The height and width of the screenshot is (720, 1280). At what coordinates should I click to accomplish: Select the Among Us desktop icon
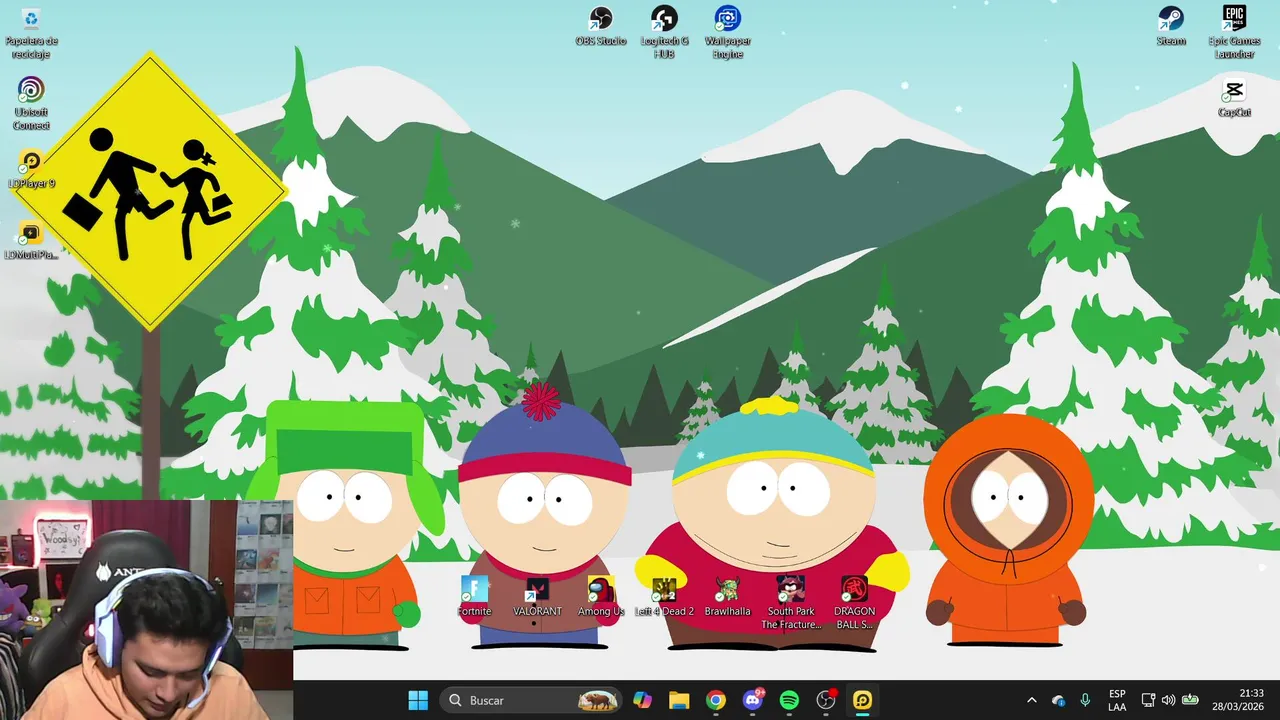pyautogui.click(x=600, y=597)
